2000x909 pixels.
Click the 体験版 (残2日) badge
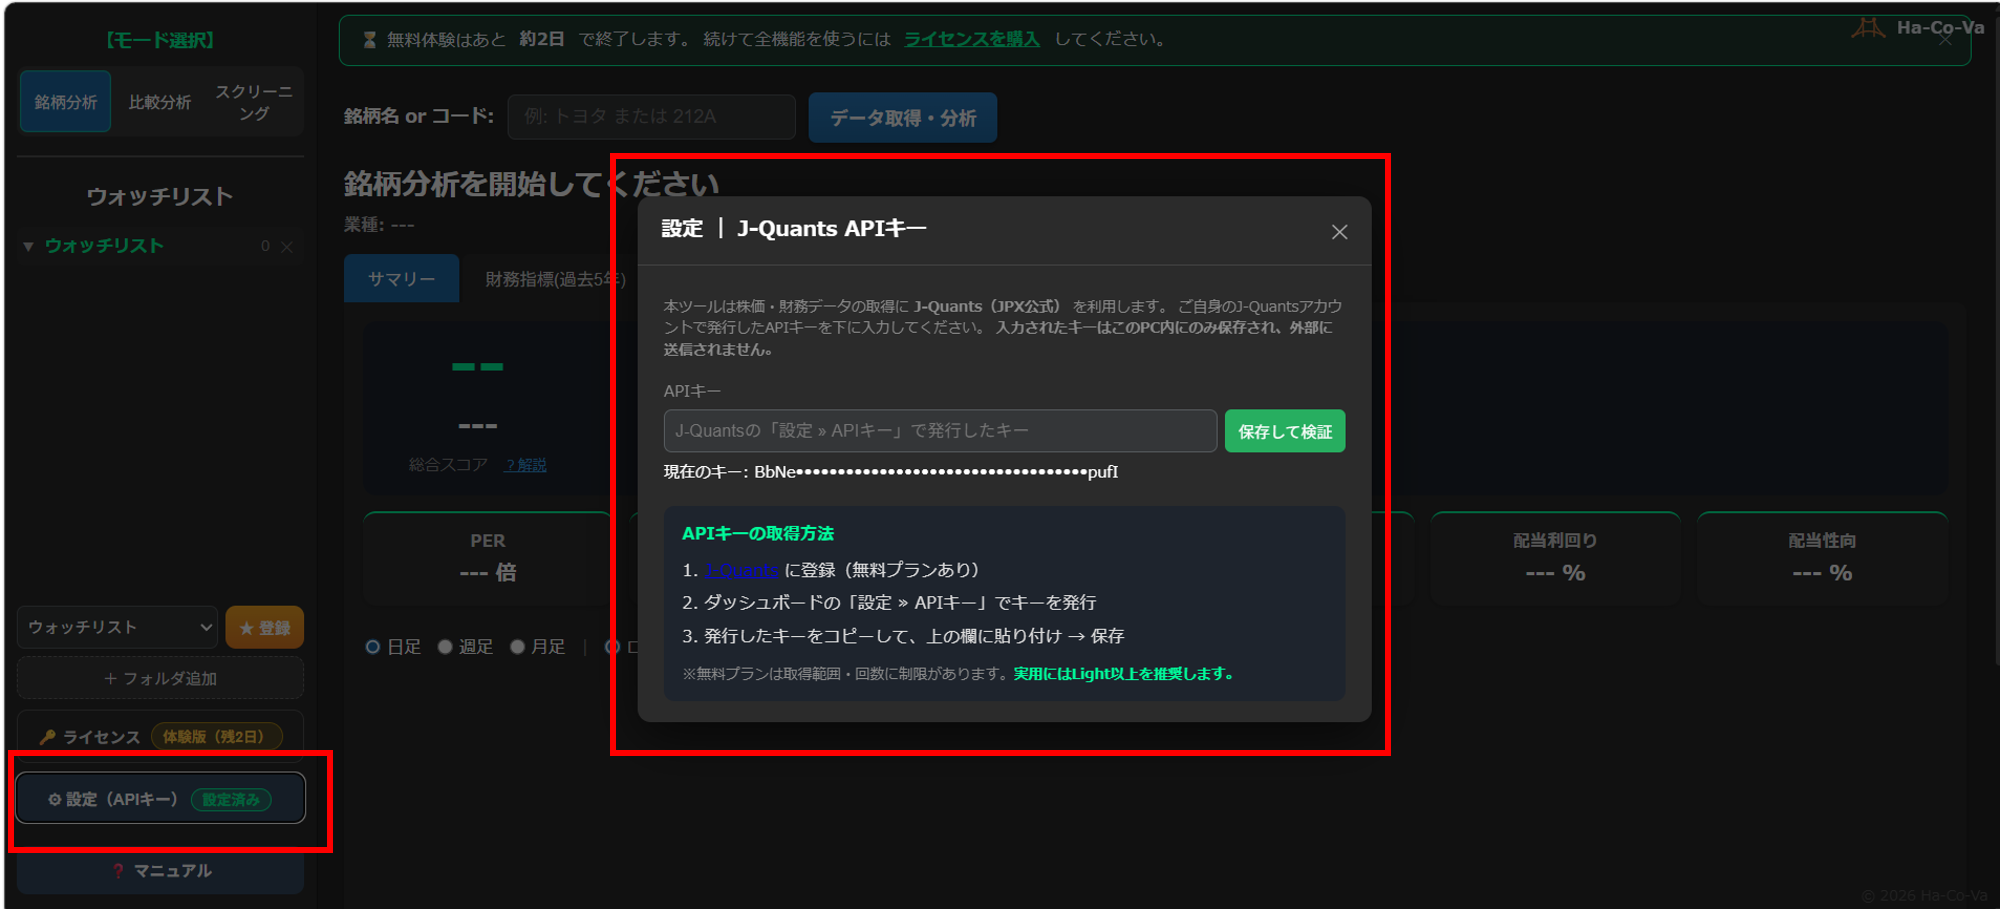click(216, 737)
